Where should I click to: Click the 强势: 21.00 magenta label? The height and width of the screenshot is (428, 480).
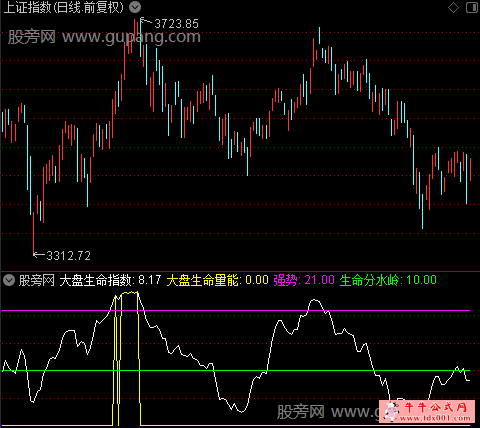304,280
